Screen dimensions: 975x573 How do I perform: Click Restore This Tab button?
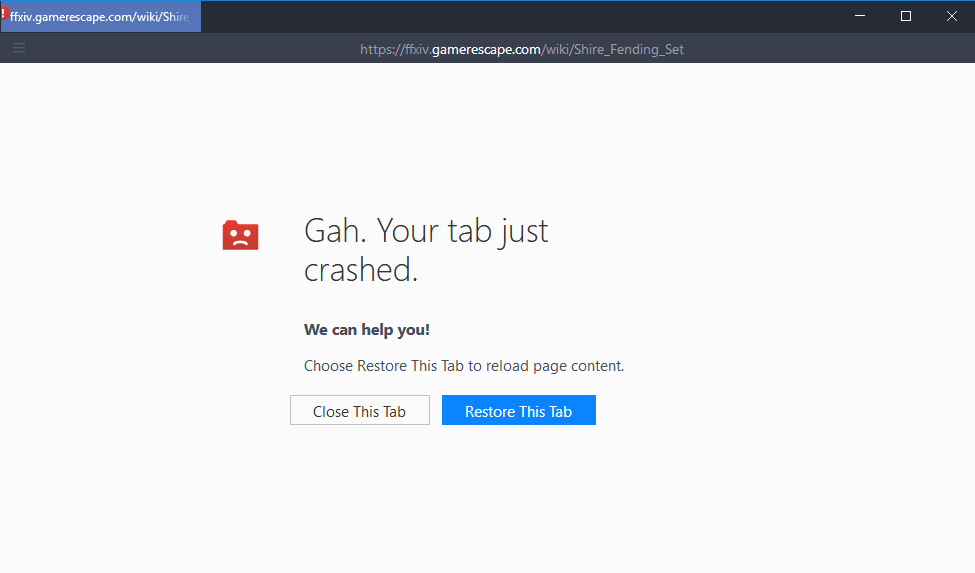pyautogui.click(x=519, y=410)
